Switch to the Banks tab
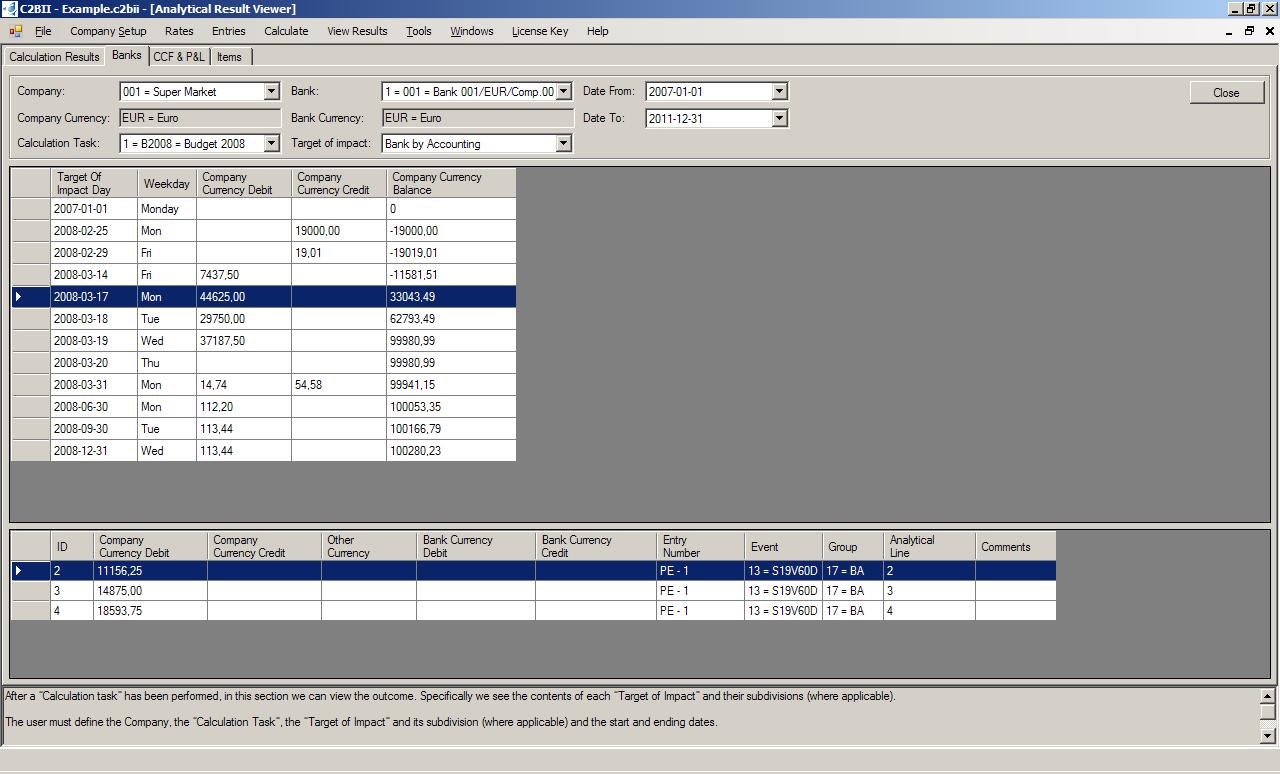 [x=127, y=55]
